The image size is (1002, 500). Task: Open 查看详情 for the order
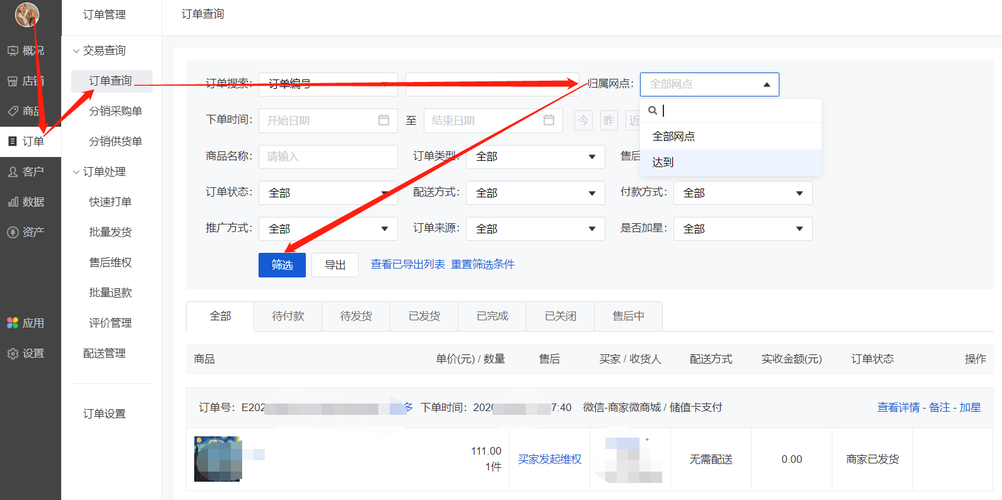click(x=898, y=407)
